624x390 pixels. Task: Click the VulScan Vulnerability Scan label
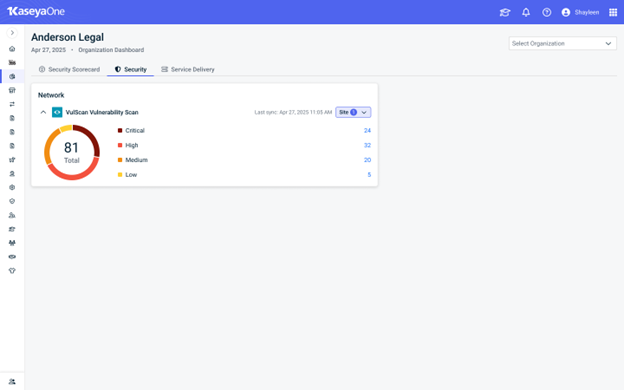pyautogui.click(x=102, y=112)
